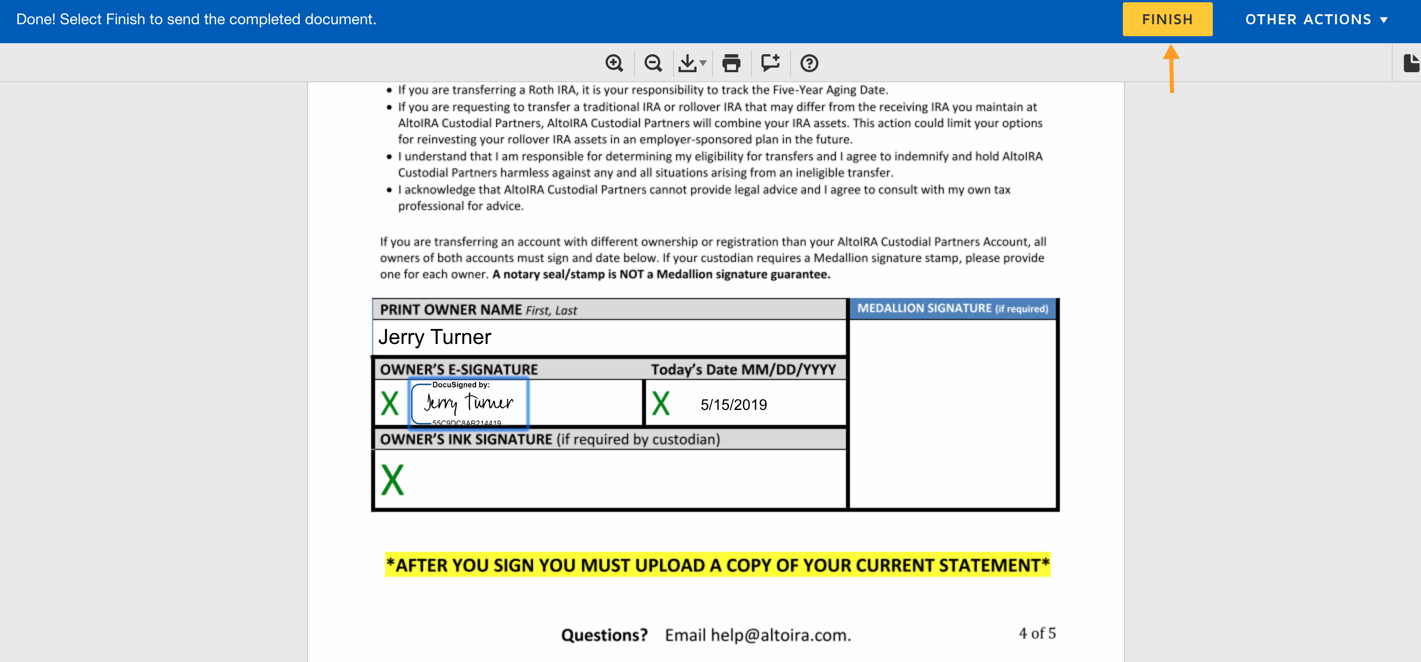Click the 'Questions?' text
This screenshot has height=662, width=1421.
[x=604, y=635]
